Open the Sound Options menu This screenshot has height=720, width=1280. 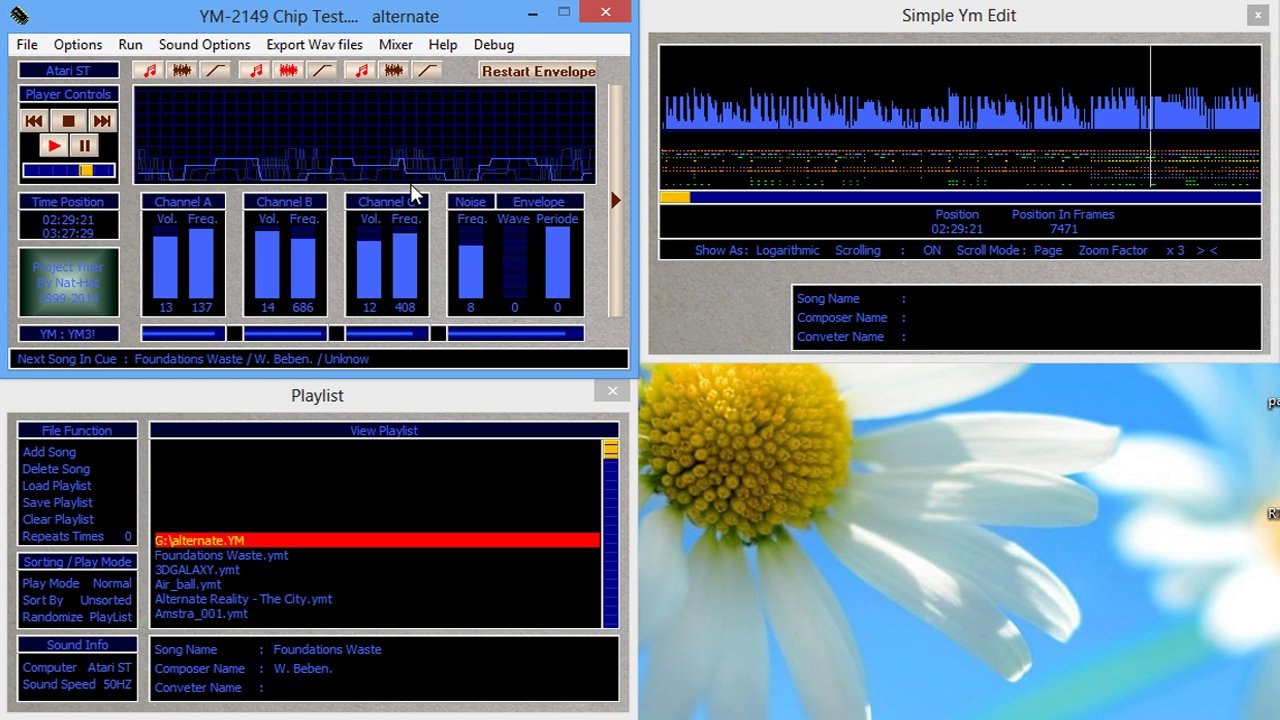click(x=204, y=45)
